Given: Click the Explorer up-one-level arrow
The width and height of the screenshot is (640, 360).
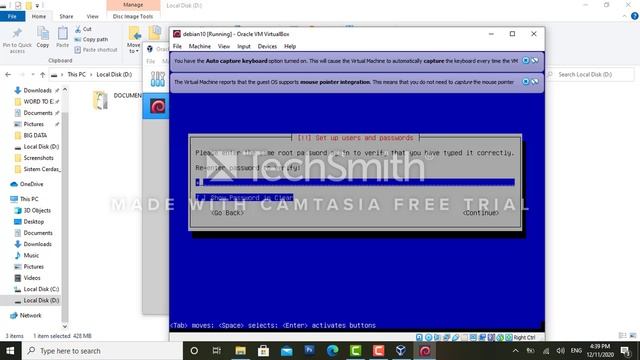Looking at the screenshot, I should click(42, 74).
